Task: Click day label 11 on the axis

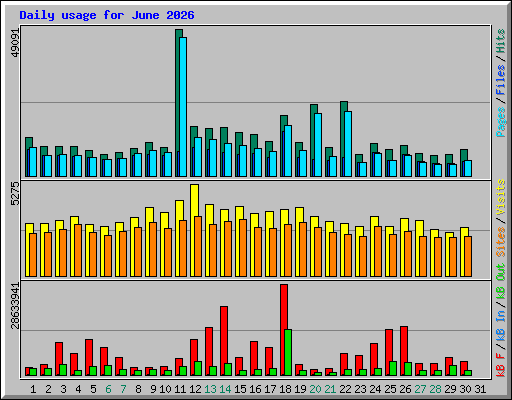Action: tap(180, 389)
